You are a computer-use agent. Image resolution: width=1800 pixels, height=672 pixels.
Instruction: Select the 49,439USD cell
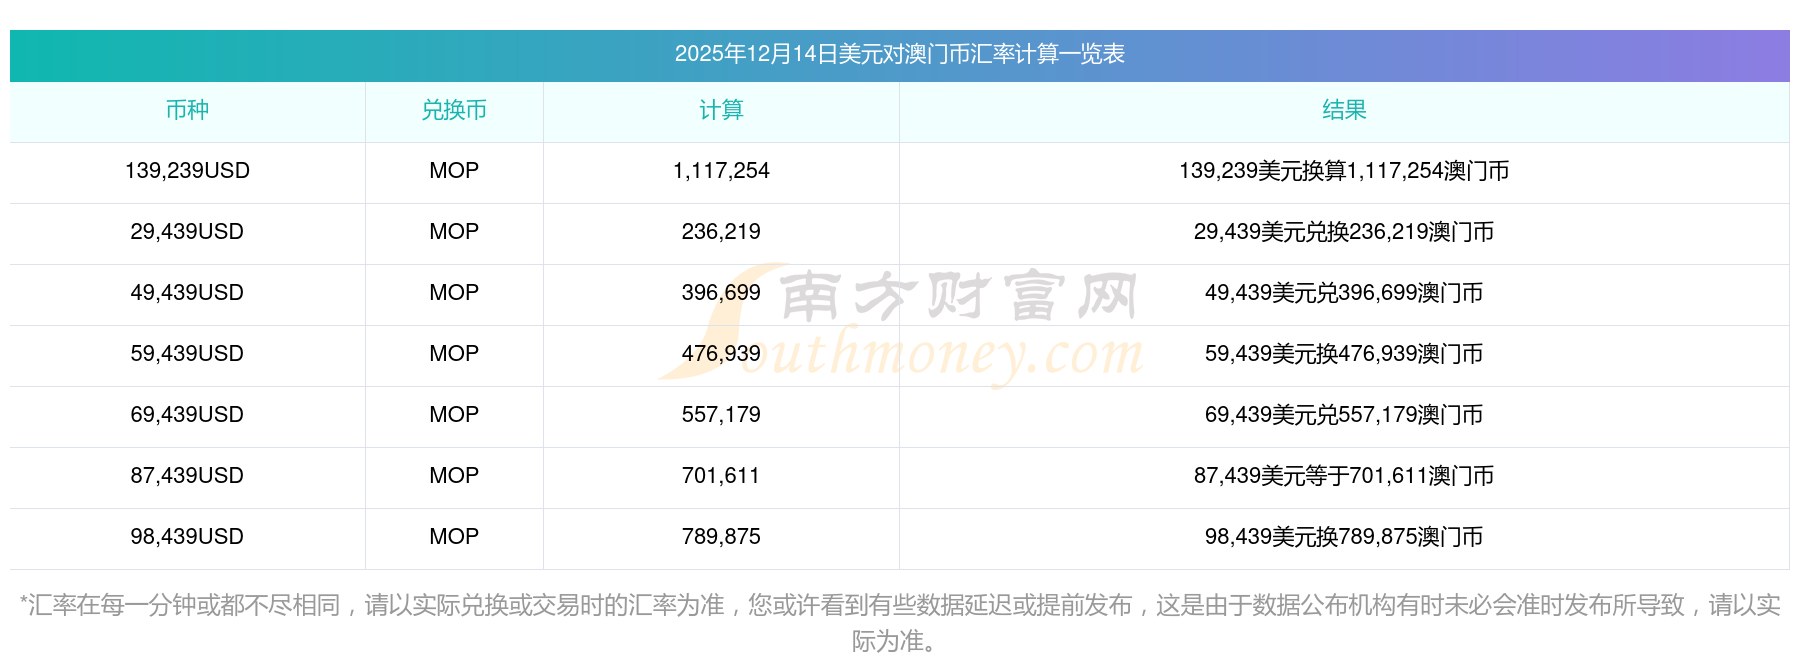[187, 293]
